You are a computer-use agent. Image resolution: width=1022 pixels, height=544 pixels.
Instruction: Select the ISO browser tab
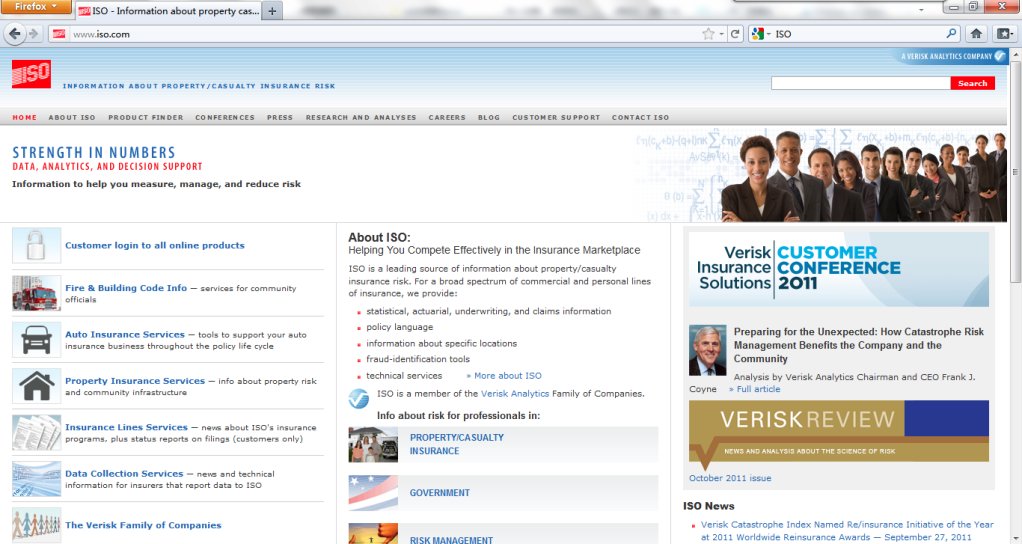169,11
